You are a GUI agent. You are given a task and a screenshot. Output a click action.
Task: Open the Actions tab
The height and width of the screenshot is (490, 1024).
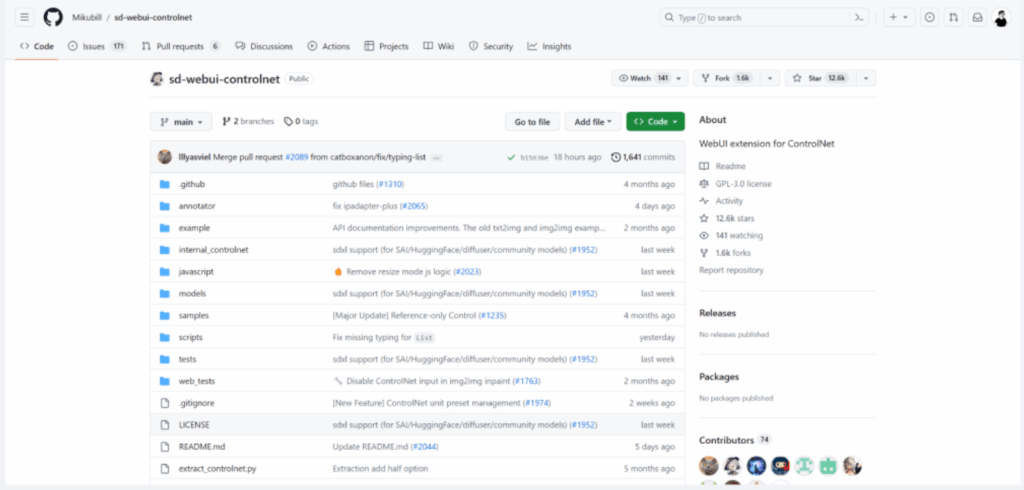point(328,46)
